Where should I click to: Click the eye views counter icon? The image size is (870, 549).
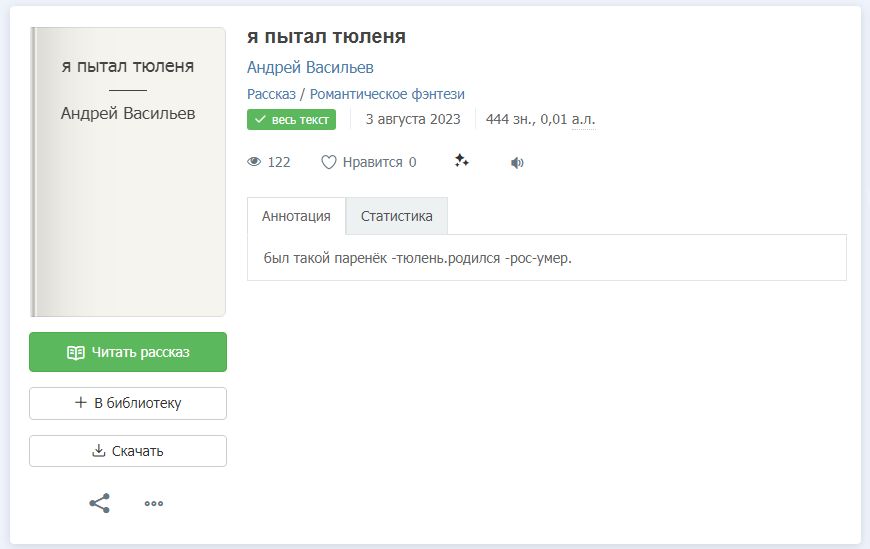[254, 162]
